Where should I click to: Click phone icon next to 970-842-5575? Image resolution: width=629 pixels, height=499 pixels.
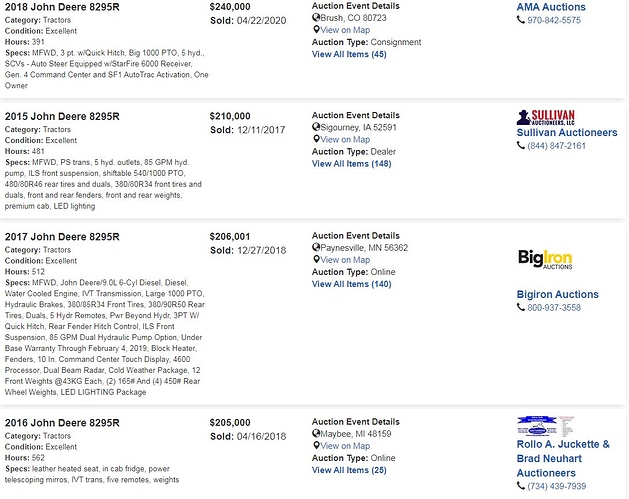point(521,20)
